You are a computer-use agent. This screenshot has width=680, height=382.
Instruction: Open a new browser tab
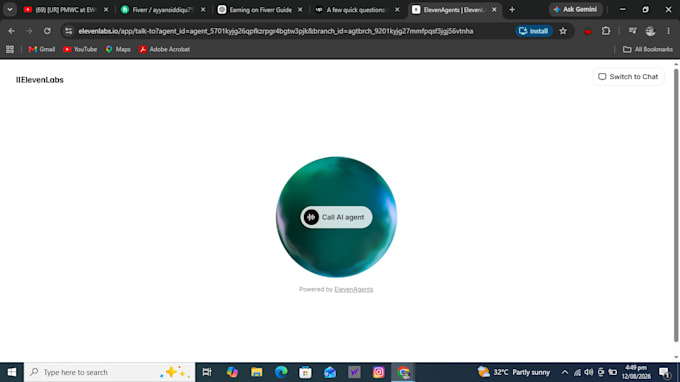(x=512, y=10)
